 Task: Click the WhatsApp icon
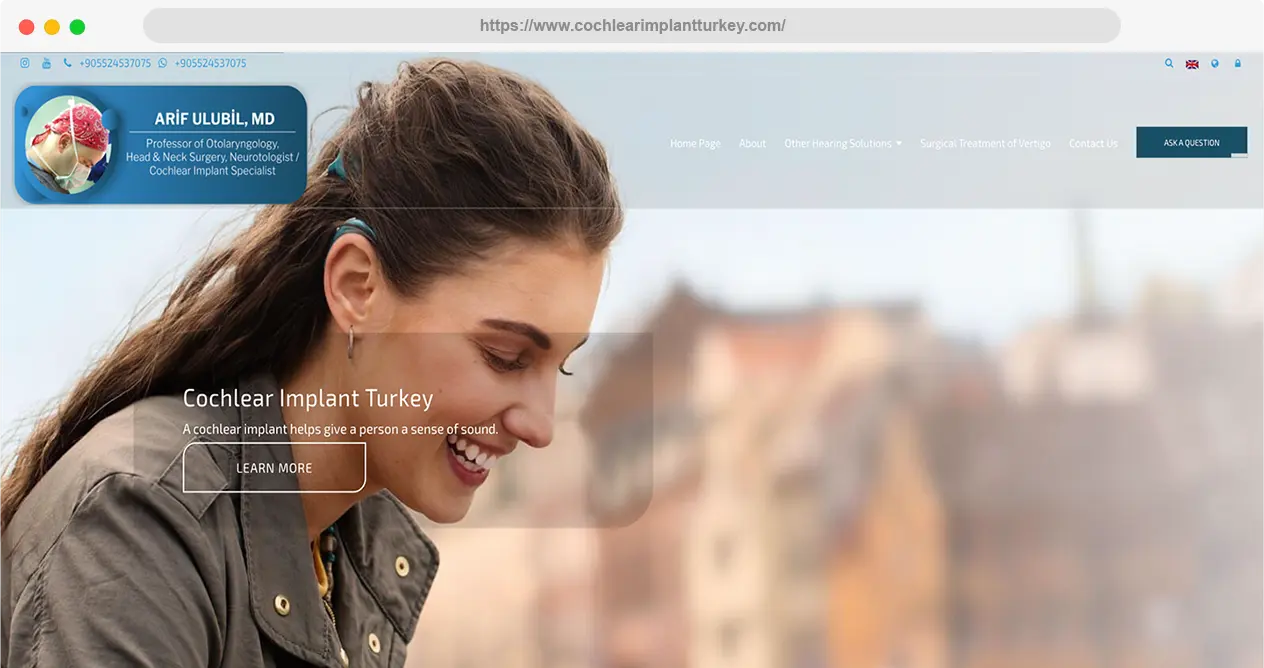click(163, 63)
